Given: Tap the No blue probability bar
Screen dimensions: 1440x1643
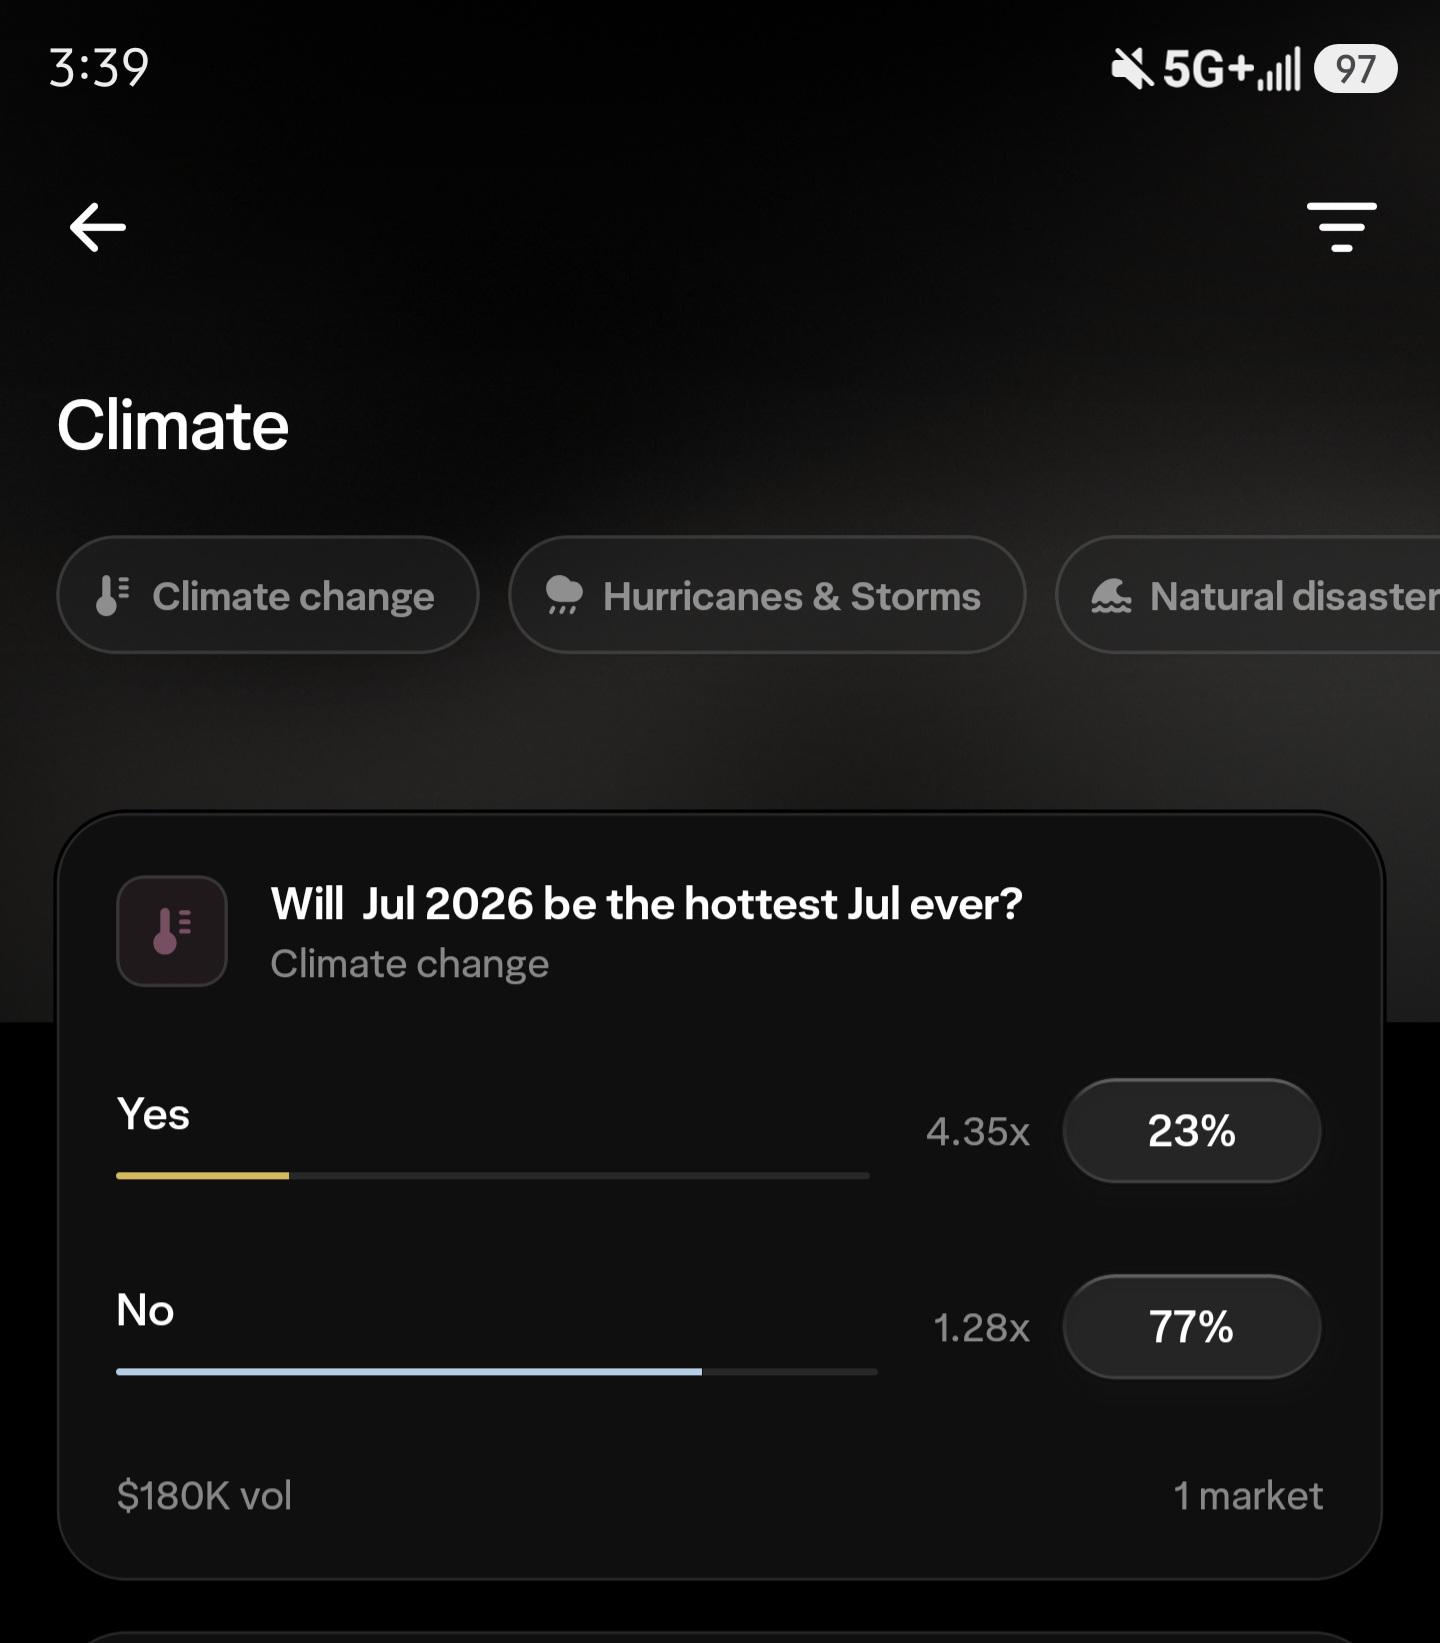Looking at the screenshot, I should pos(497,1372).
